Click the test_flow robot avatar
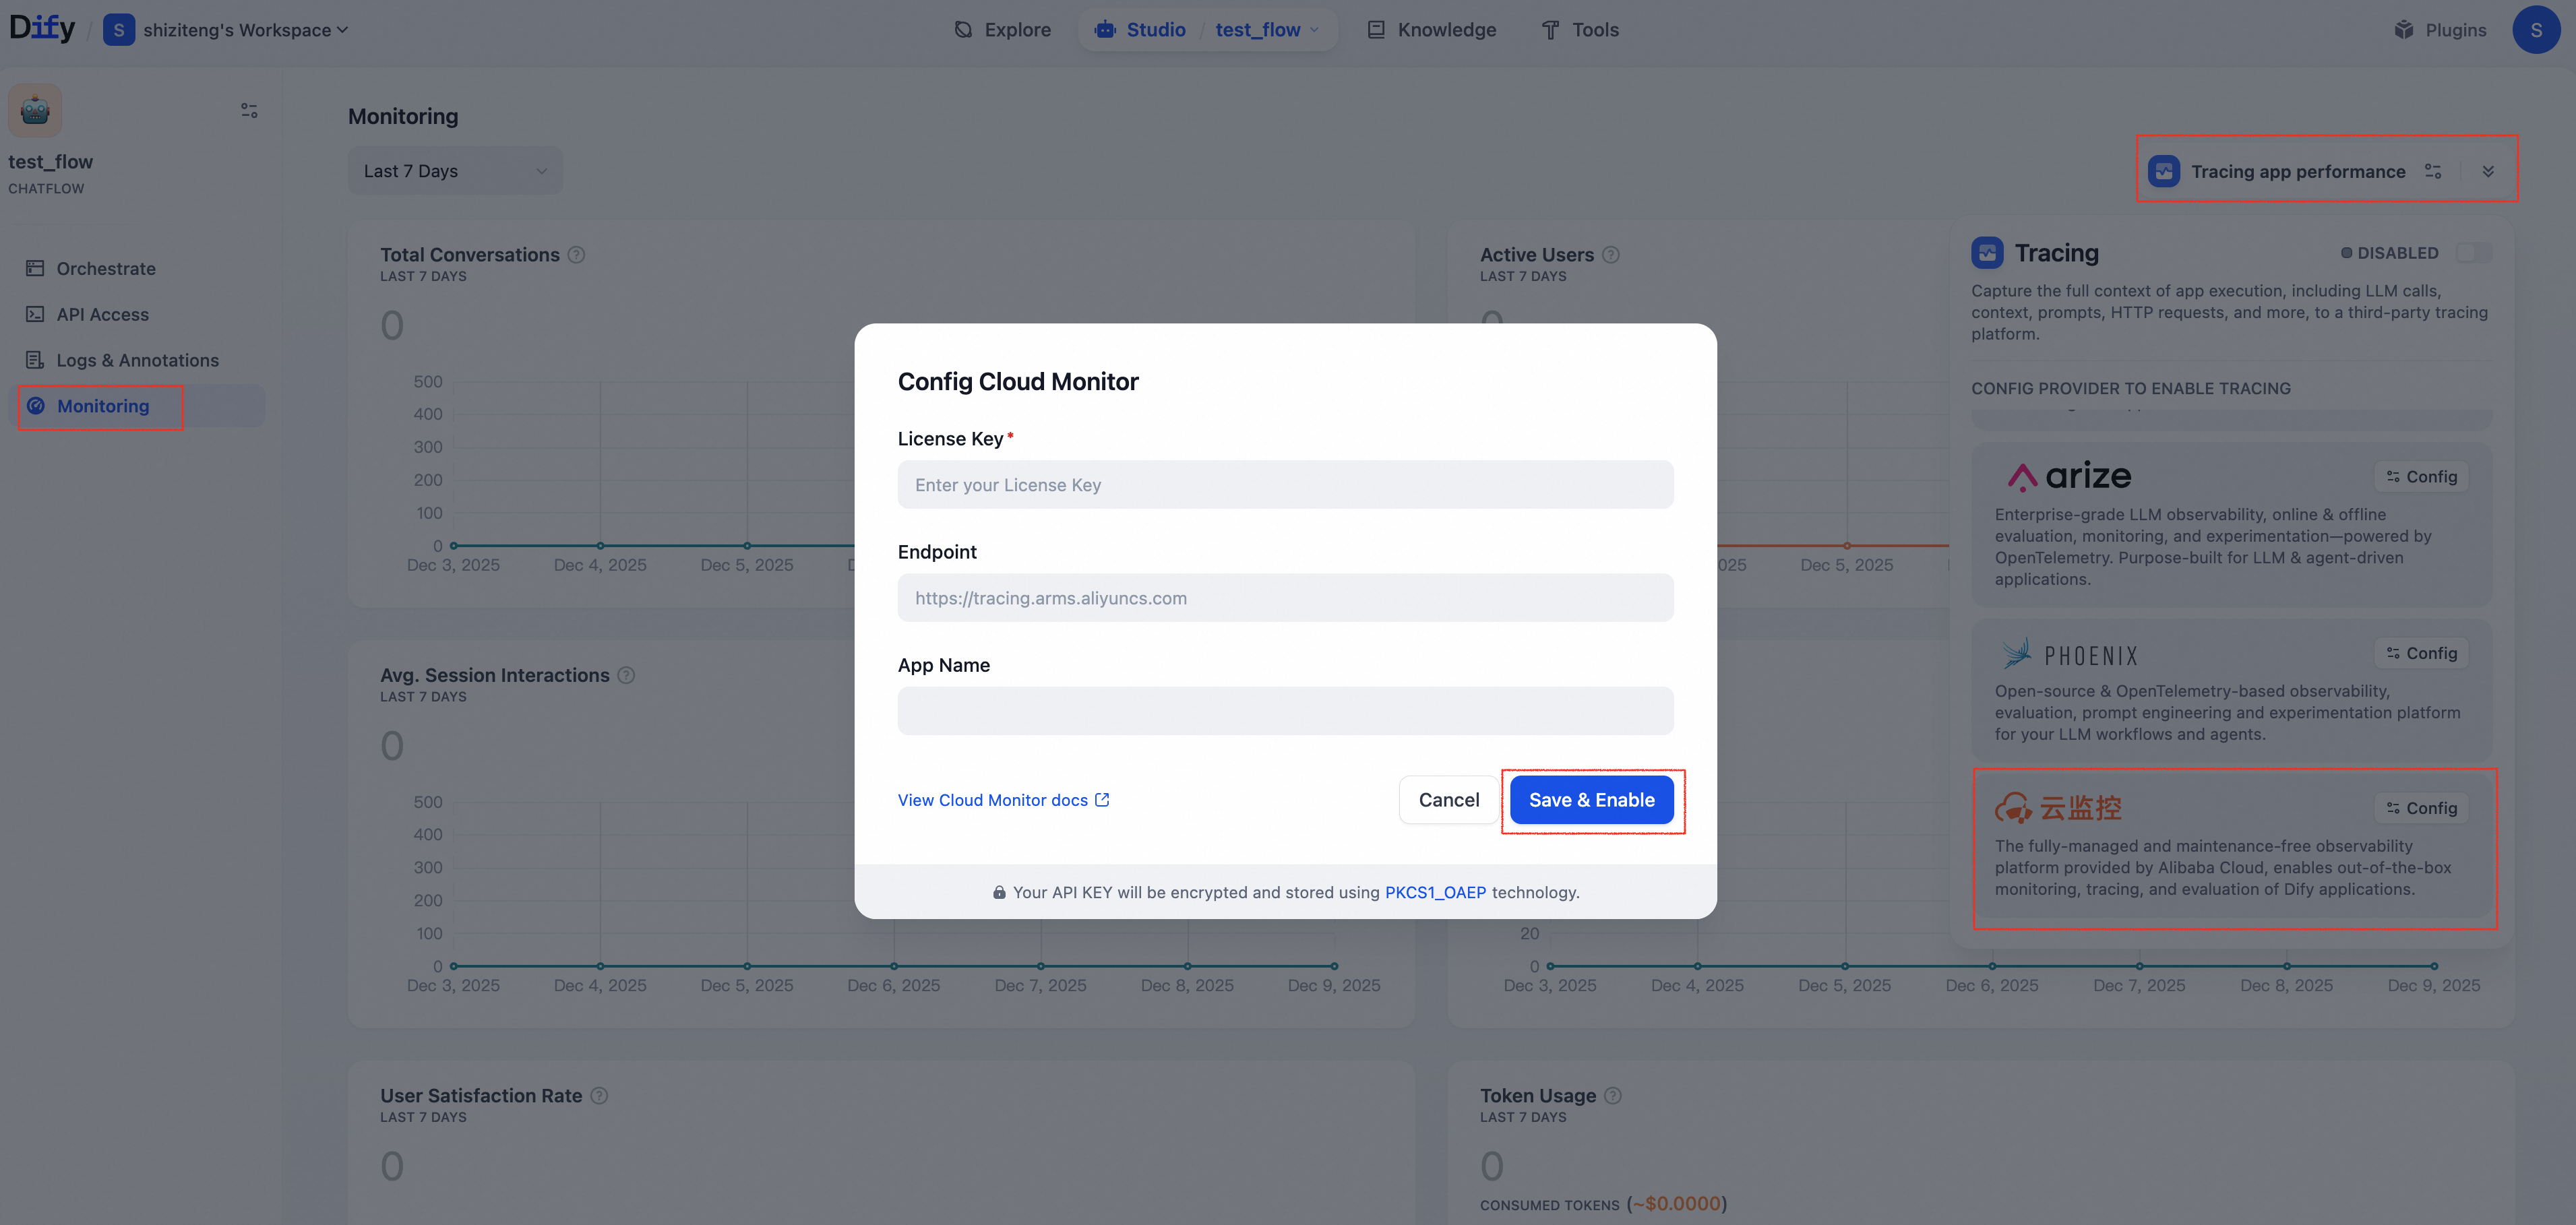The image size is (2576, 1225). click(34, 110)
